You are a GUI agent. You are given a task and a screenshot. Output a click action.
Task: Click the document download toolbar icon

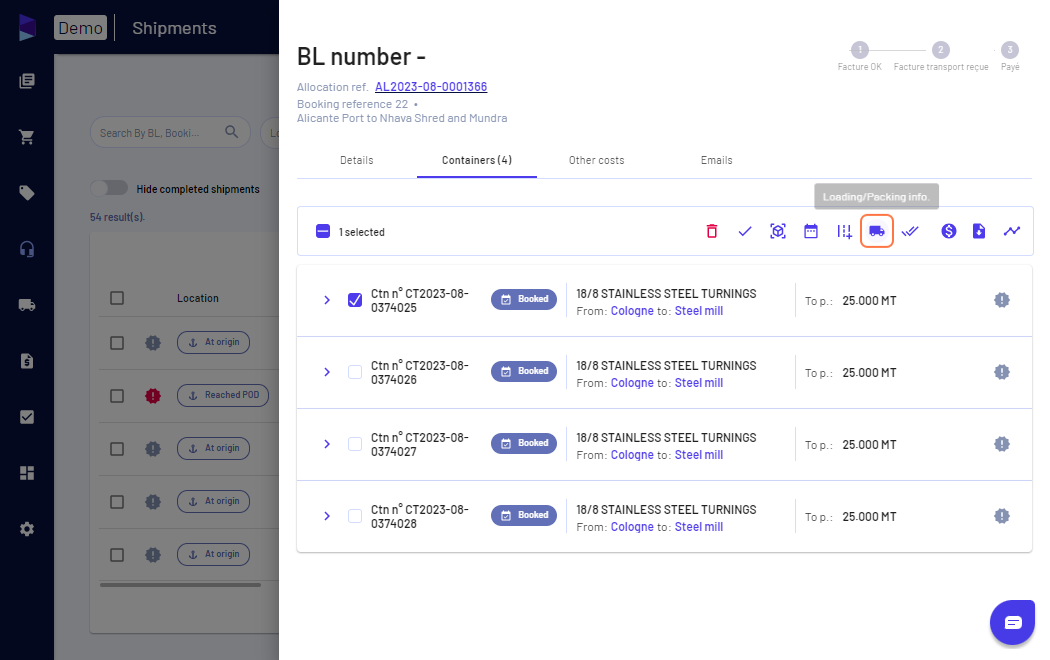979,232
